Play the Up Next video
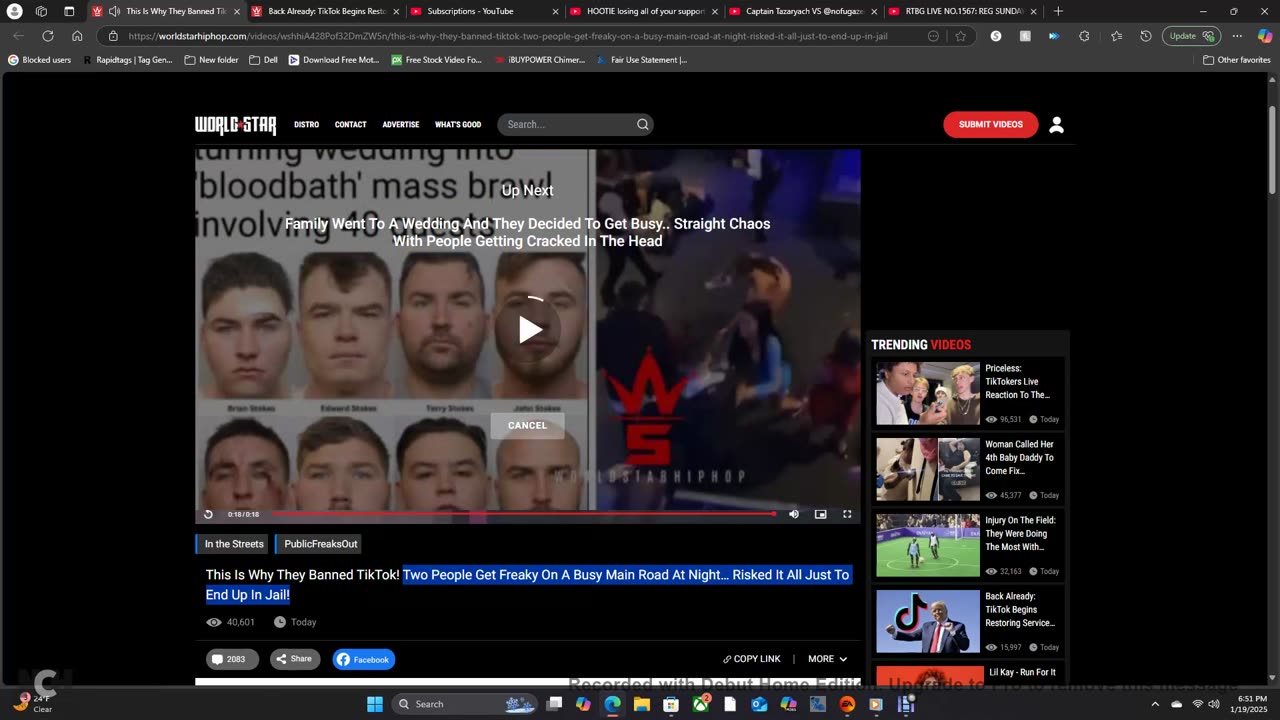This screenshot has height=720, width=1280. (x=529, y=329)
